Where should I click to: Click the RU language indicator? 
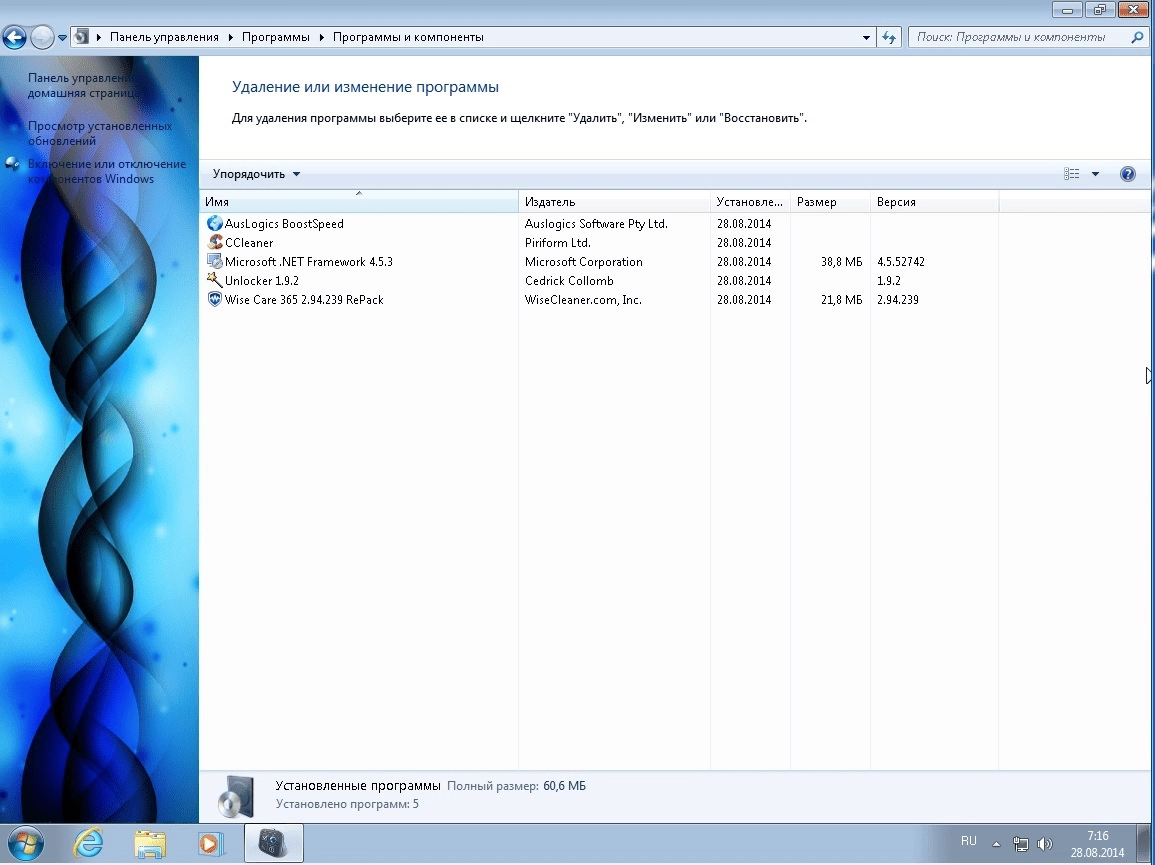[969, 841]
